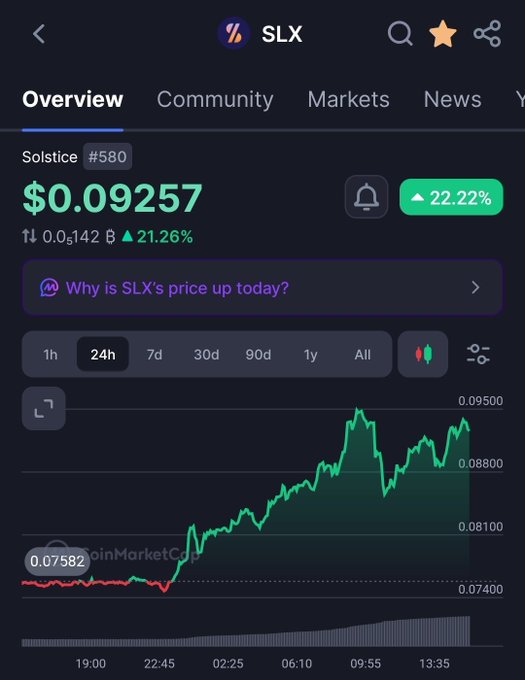Tap the Solstice coin name

[x=50, y=157]
